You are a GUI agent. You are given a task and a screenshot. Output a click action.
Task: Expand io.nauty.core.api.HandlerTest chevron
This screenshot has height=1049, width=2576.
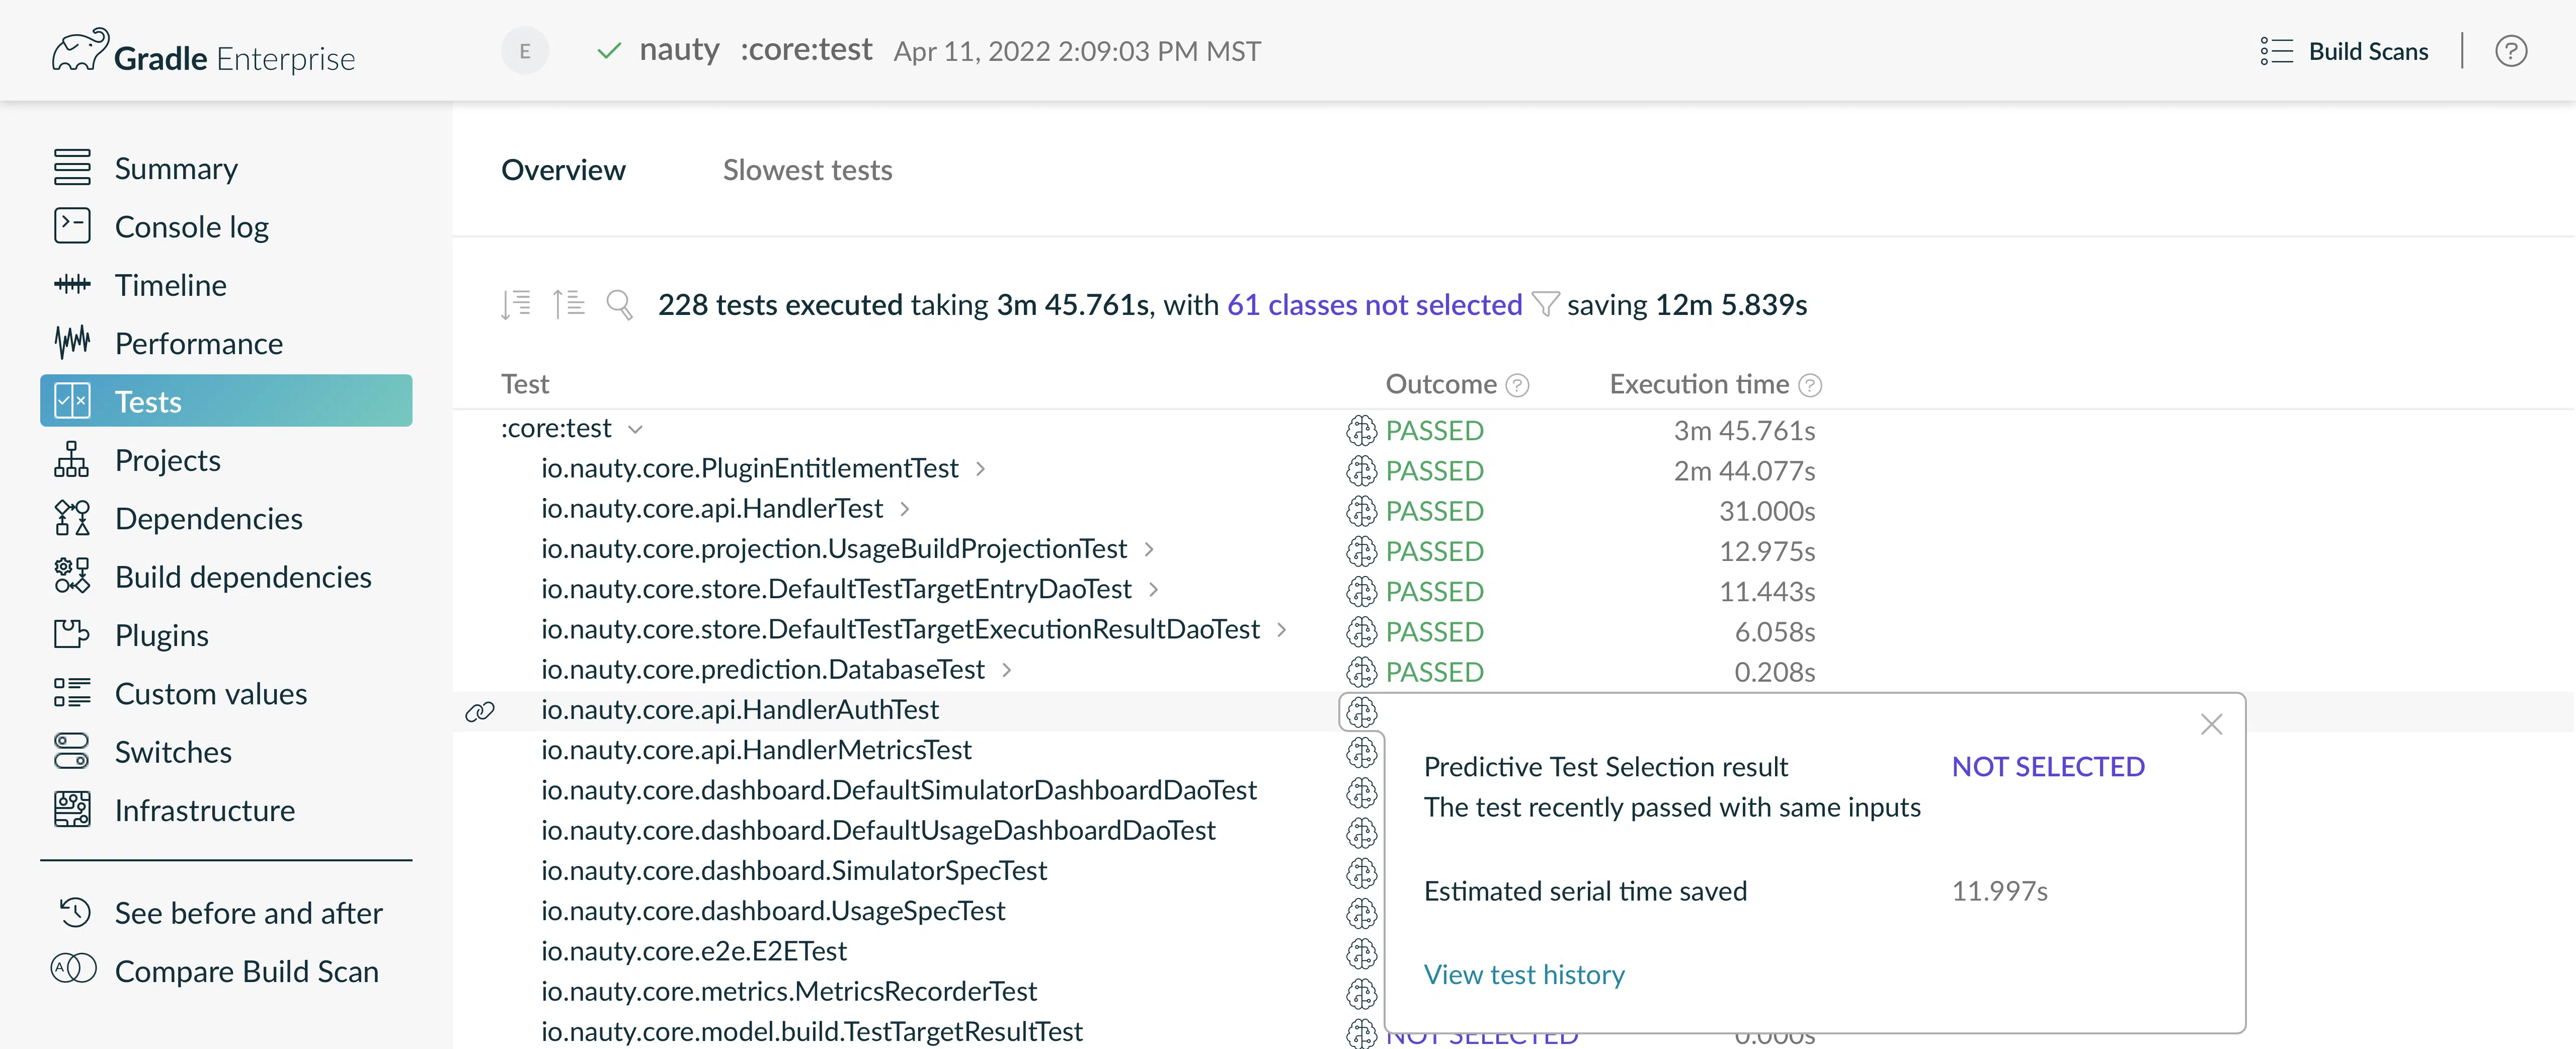click(905, 508)
